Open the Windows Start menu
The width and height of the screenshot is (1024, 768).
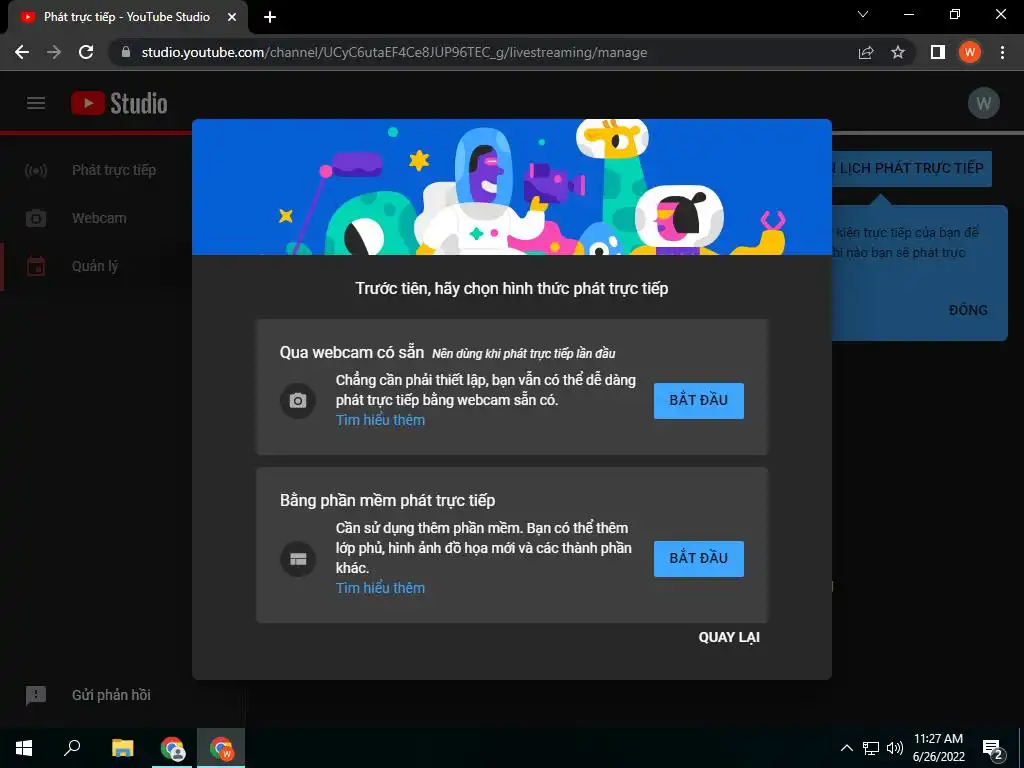[24, 748]
